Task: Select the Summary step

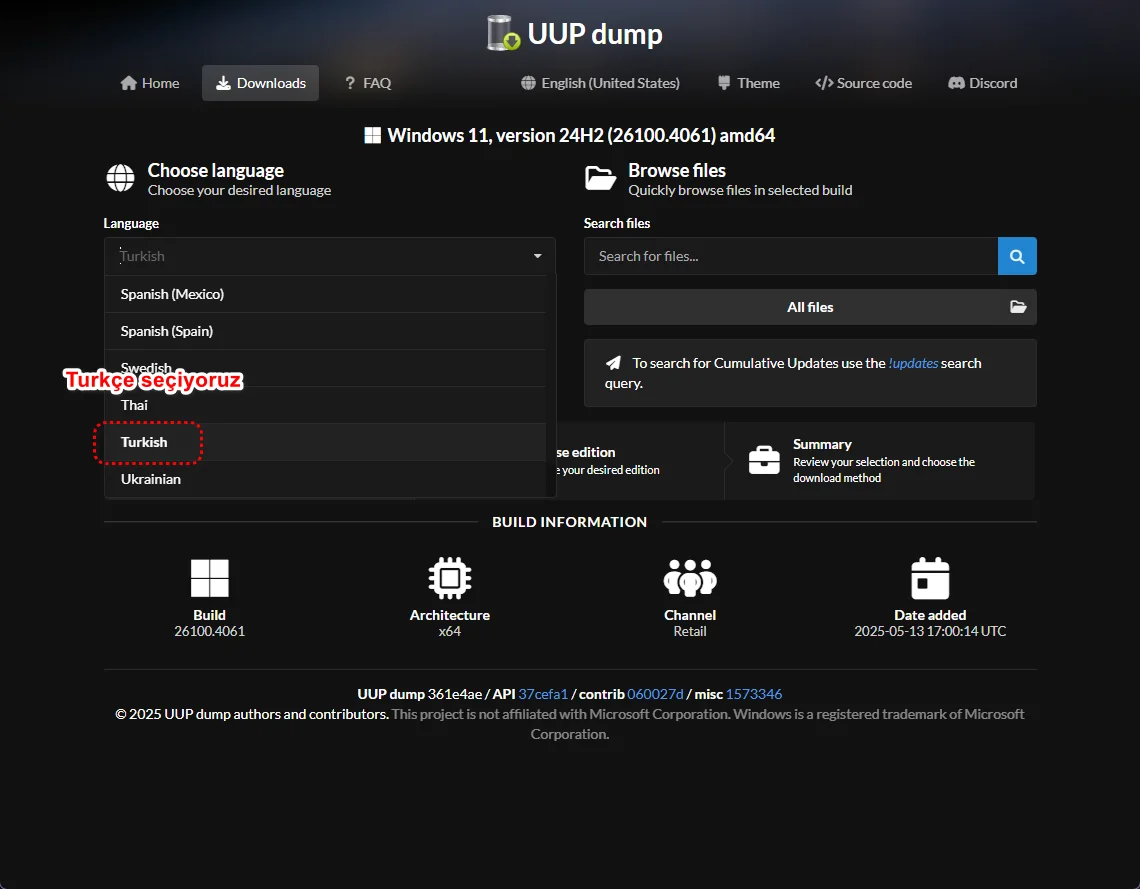Action: click(880, 461)
